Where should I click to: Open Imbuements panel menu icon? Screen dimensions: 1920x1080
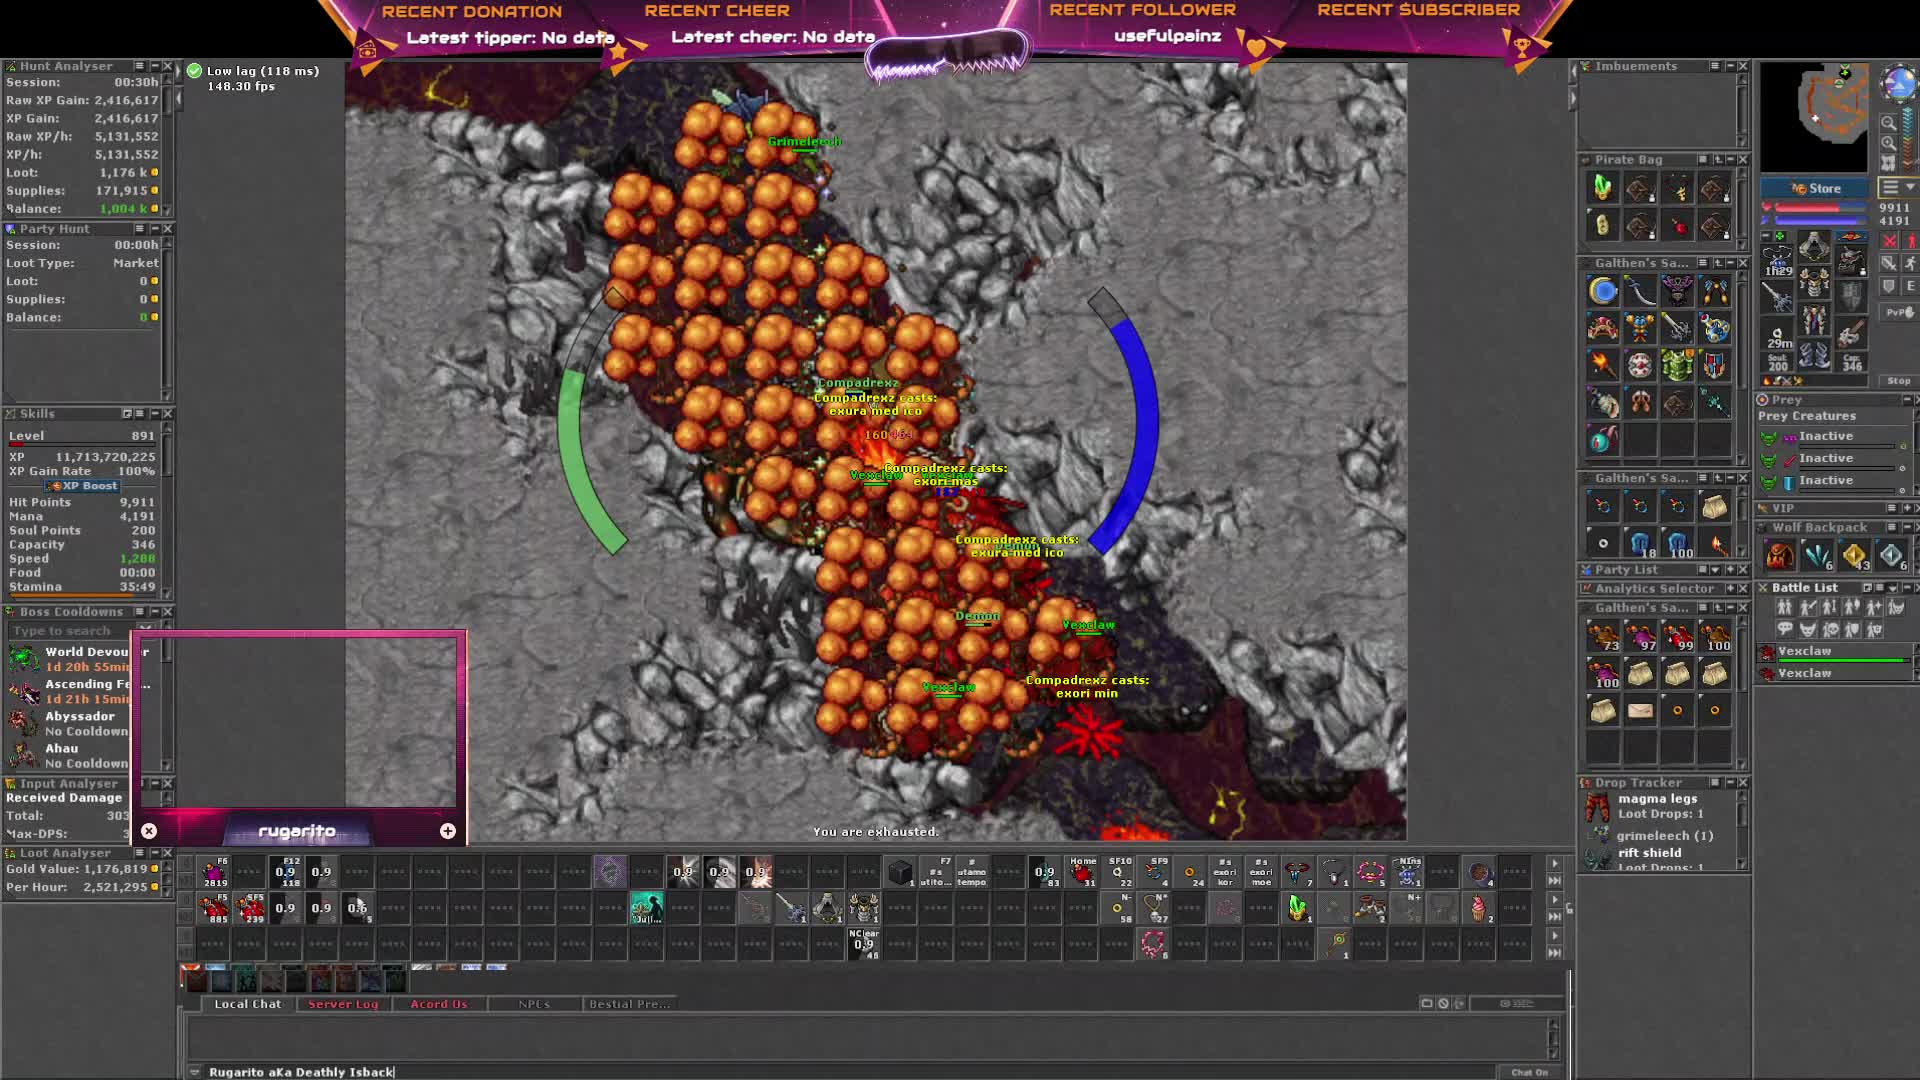point(1715,66)
